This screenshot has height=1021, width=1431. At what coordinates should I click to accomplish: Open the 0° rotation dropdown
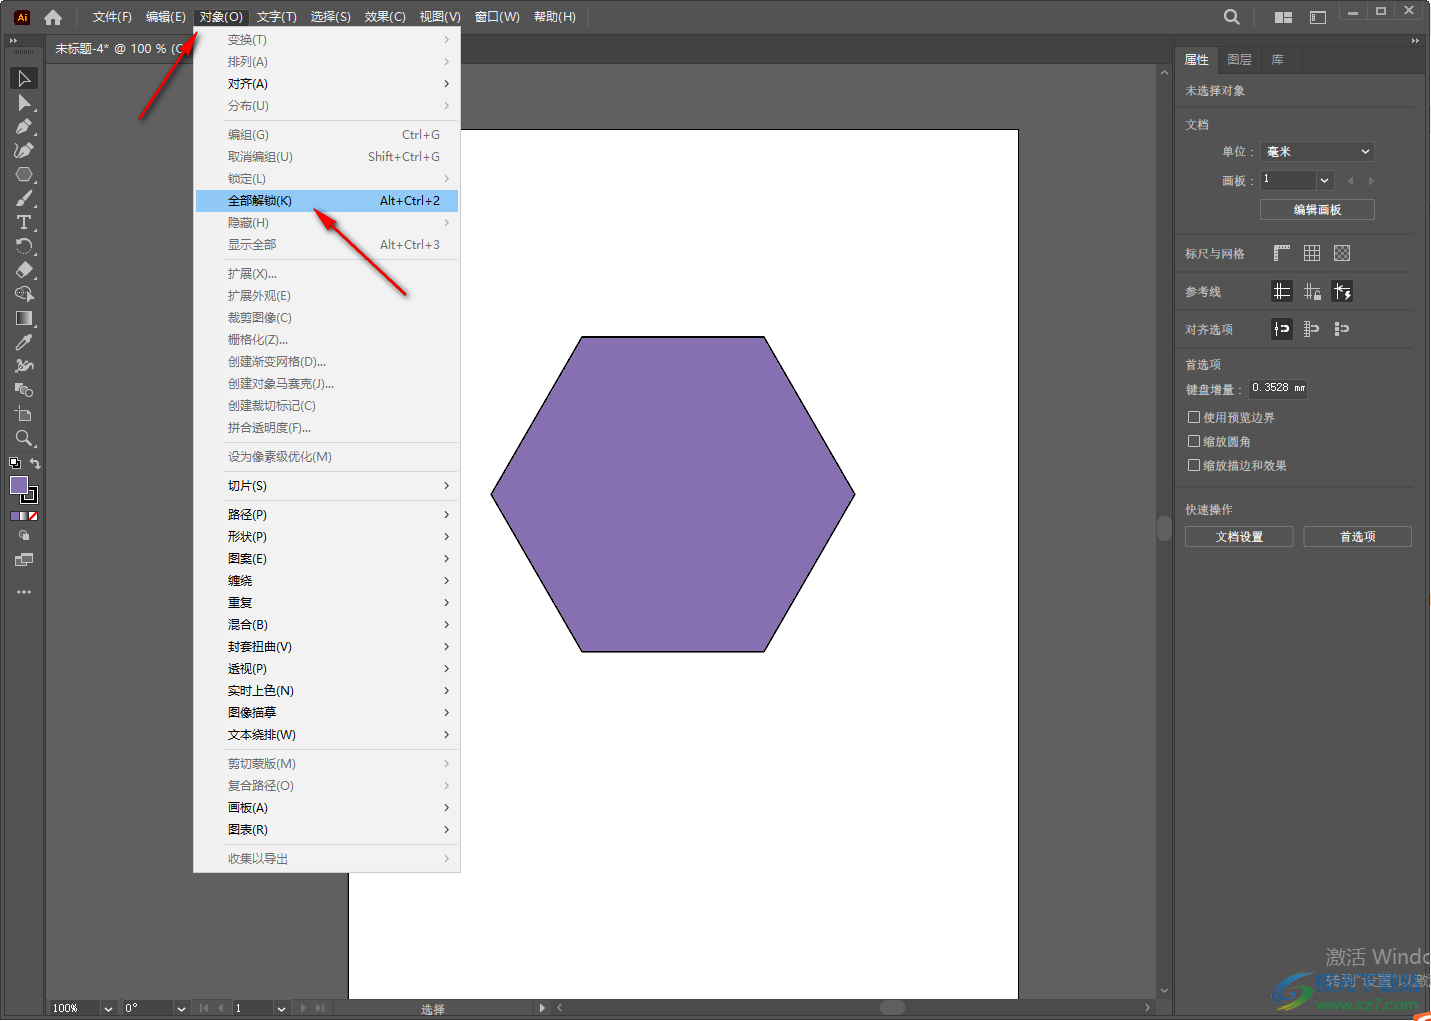tap(181, 1008)
